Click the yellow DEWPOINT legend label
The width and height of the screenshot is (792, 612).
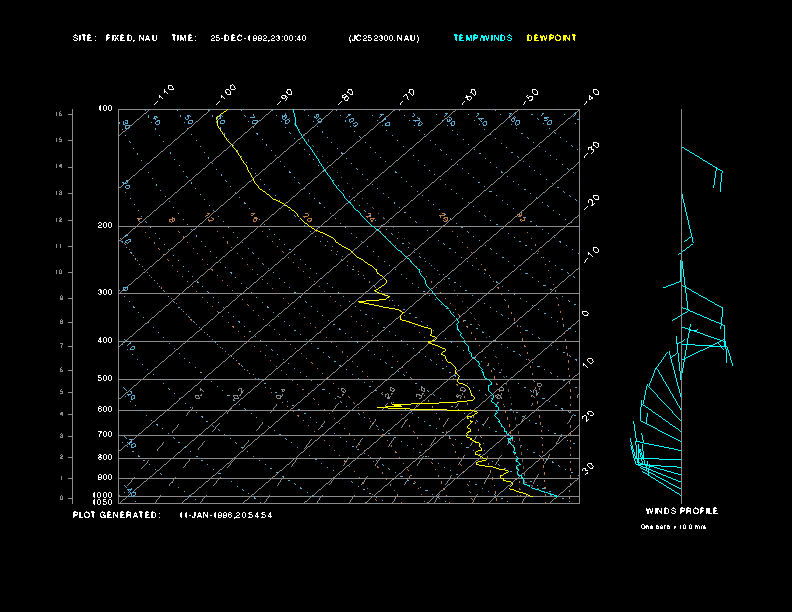click(x=551, y=38)
